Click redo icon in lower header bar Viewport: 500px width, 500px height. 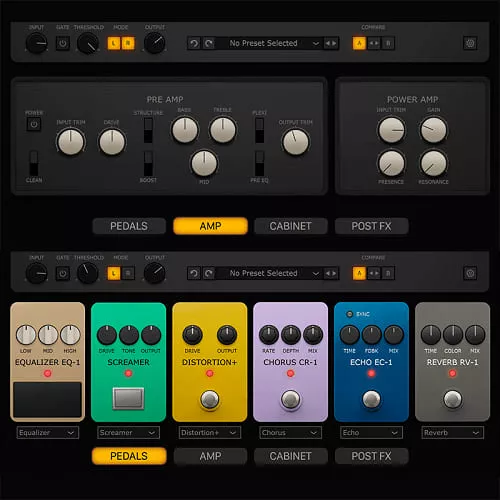pos(209,274)
